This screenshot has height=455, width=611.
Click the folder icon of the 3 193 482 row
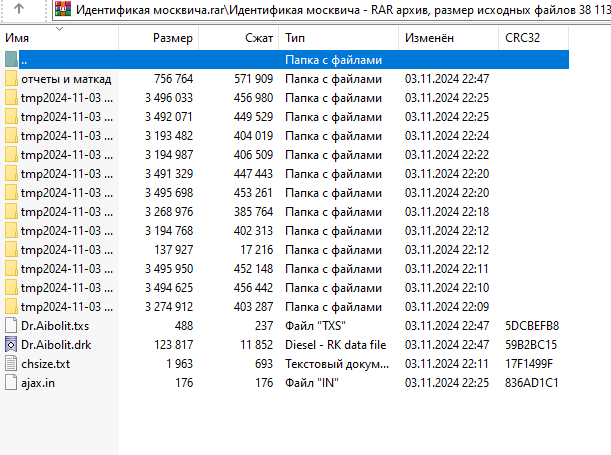11,136
